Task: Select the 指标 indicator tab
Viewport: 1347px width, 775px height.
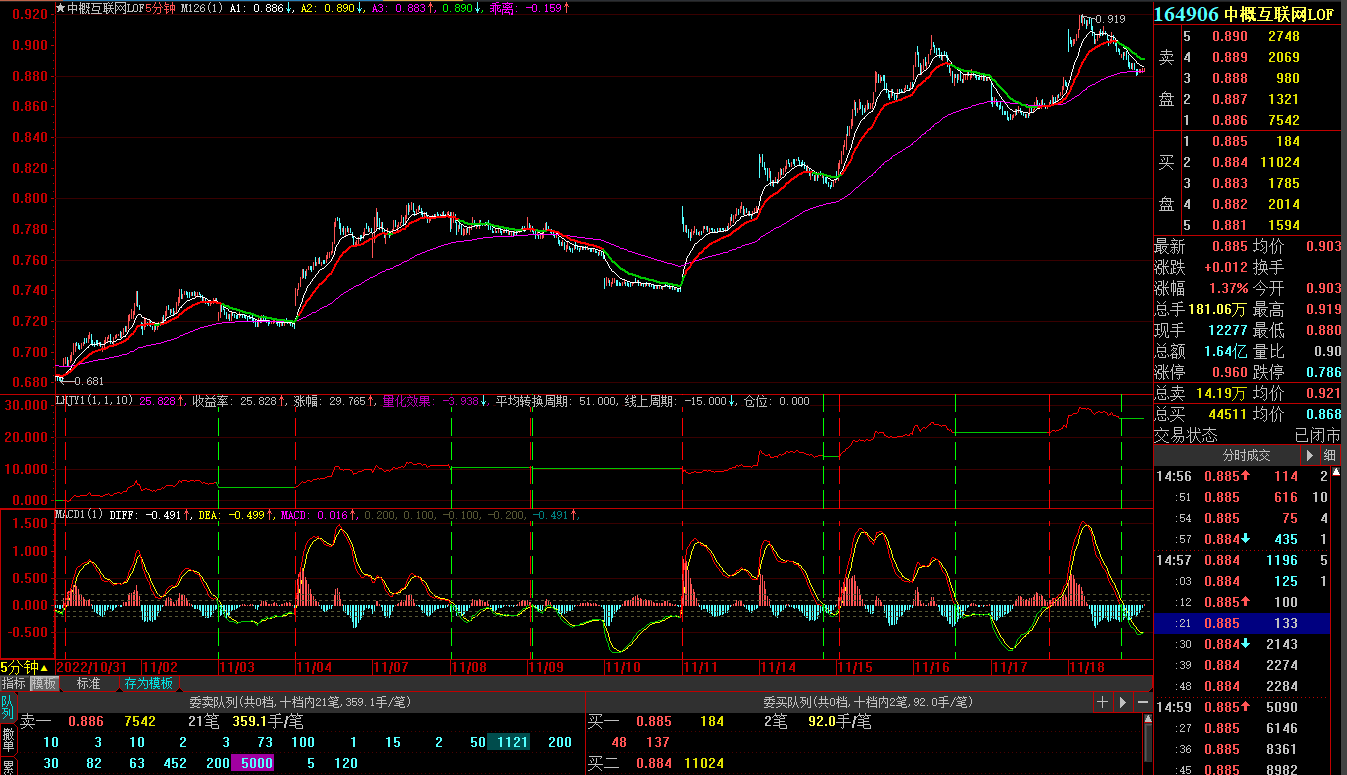Action: coord(14,684)
